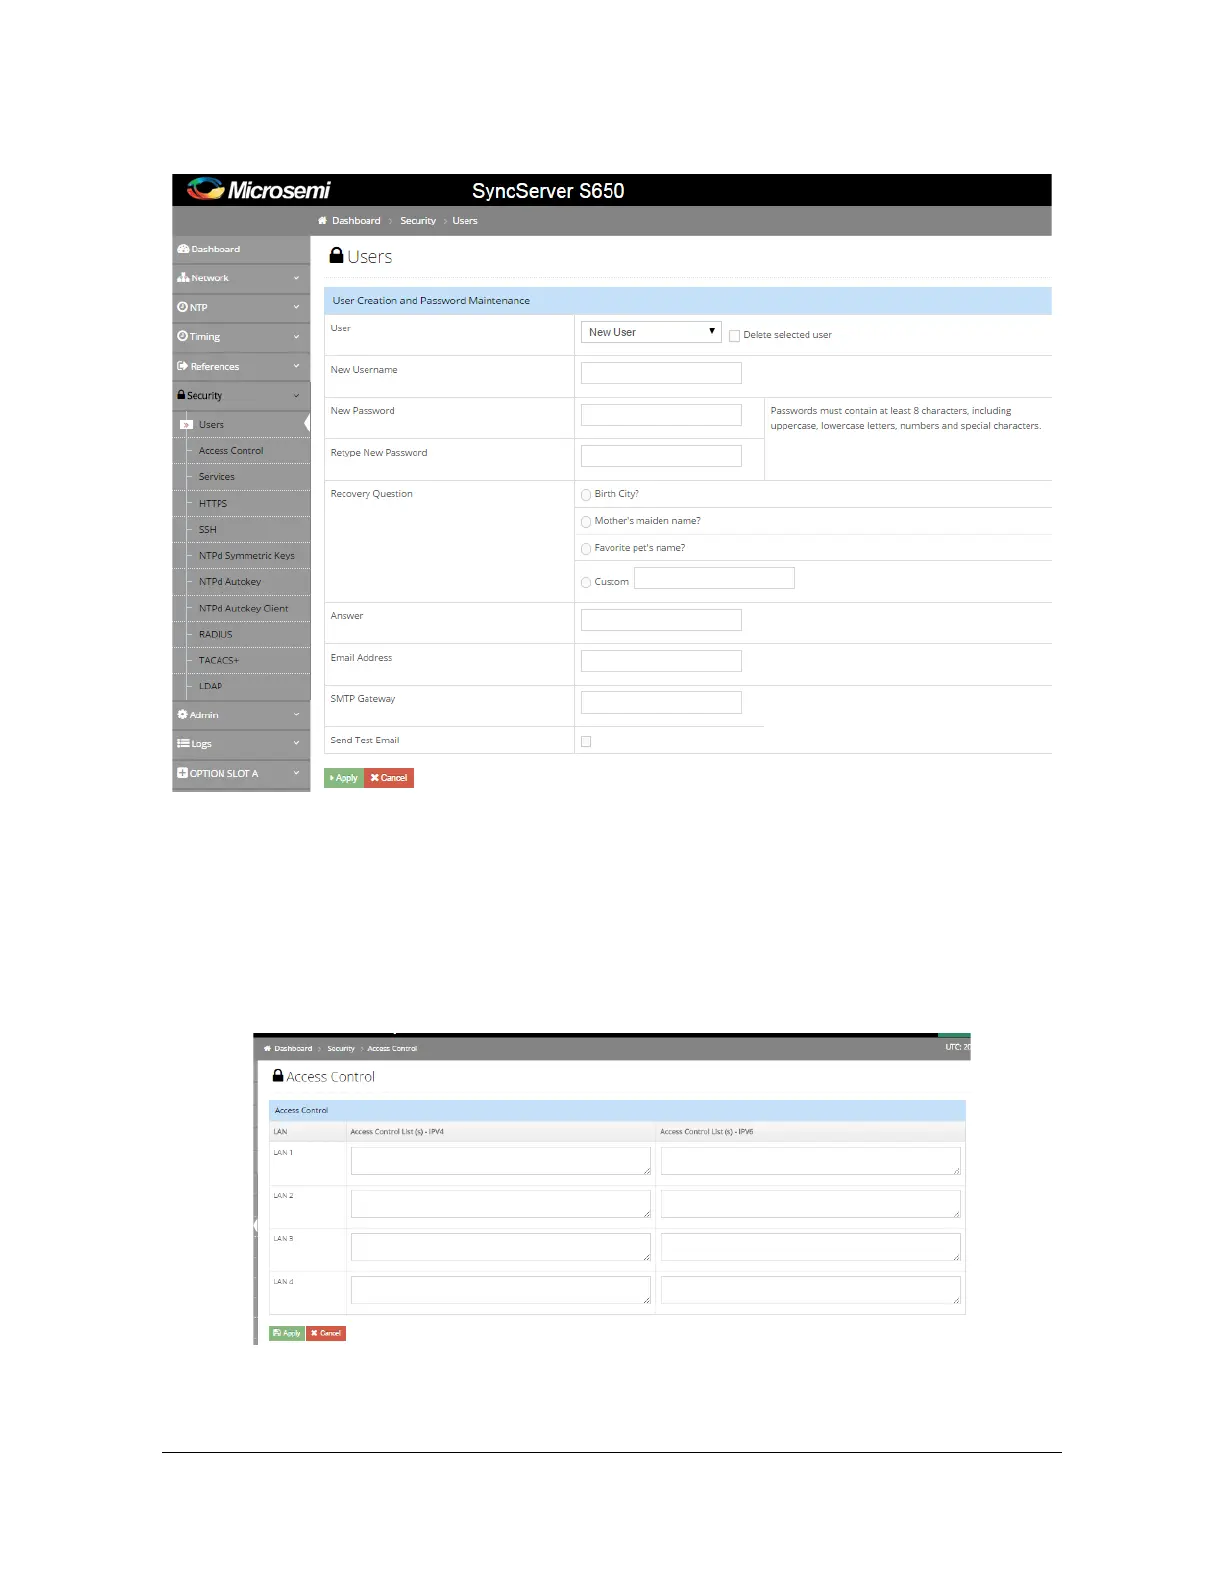The width and height of the screenshot is (1224, 1584).
Task: Click the LAN 3 IPv4 access list box
Action: tap(501, 1247)
